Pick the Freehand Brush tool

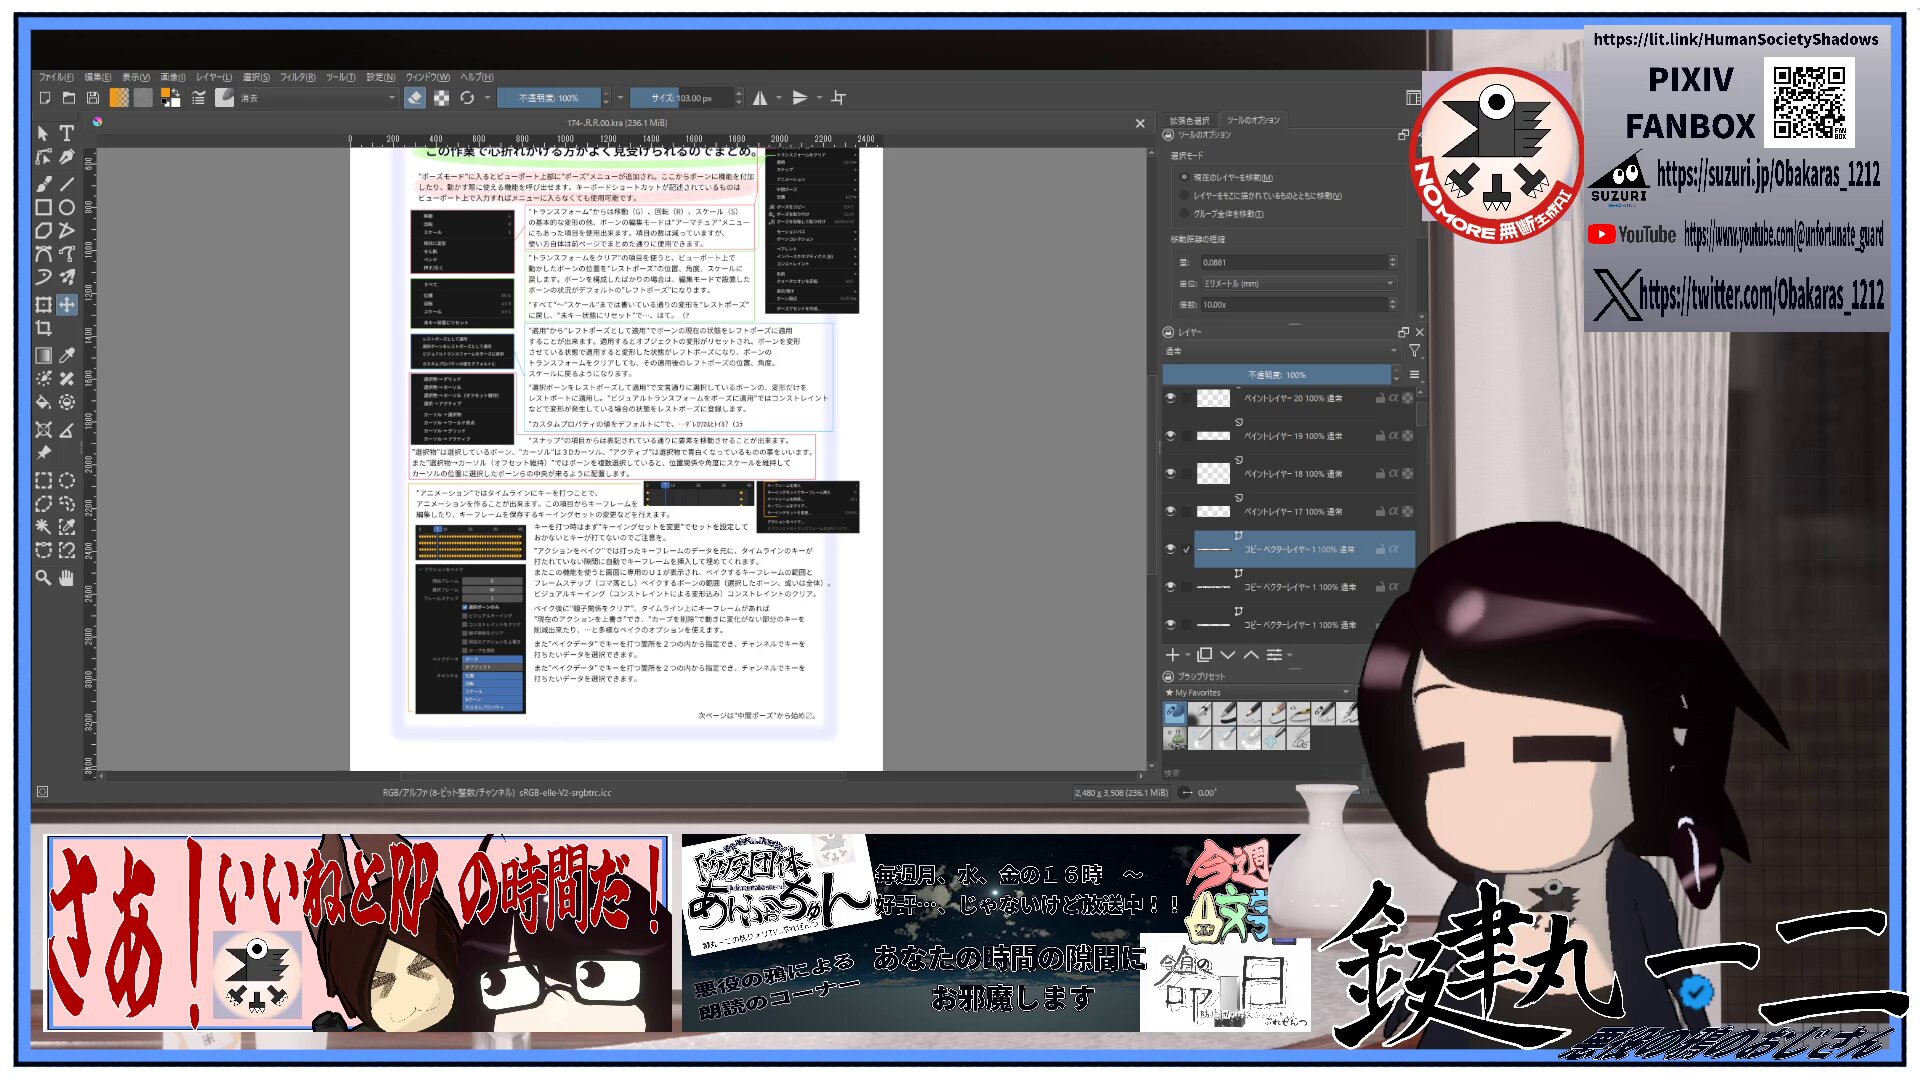(x=43, y=183)
